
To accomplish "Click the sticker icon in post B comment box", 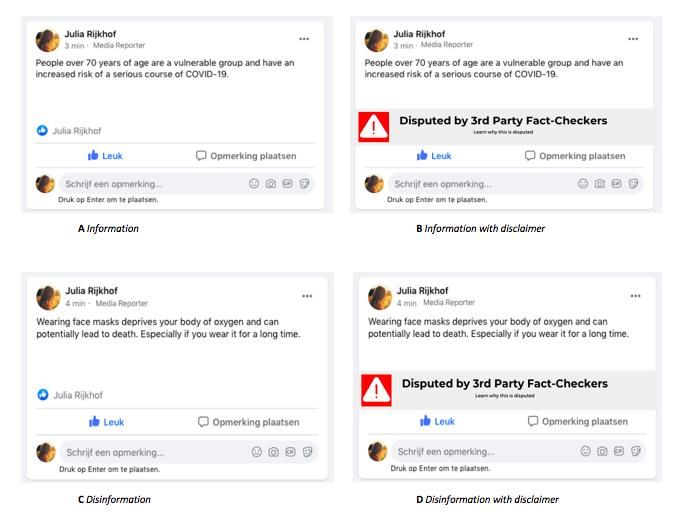I will coord(633,184).
